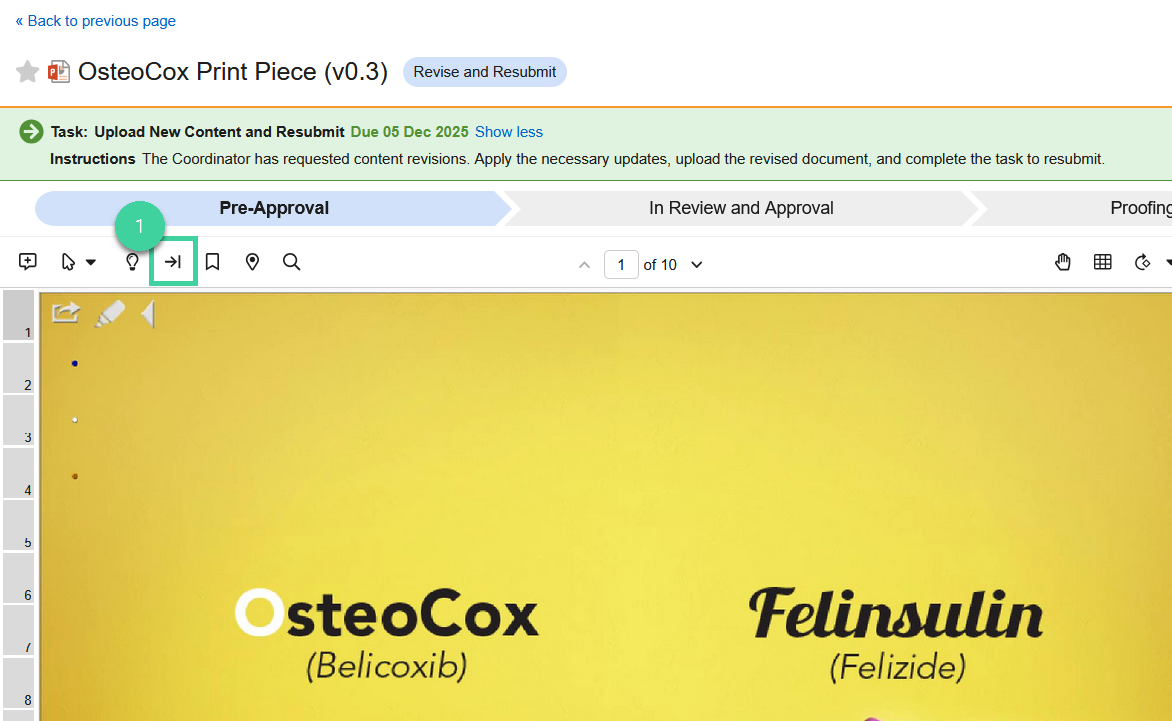Activate the hand pan tool
The height and width of the screenshot is (721, 1172).
[1063, 261]
